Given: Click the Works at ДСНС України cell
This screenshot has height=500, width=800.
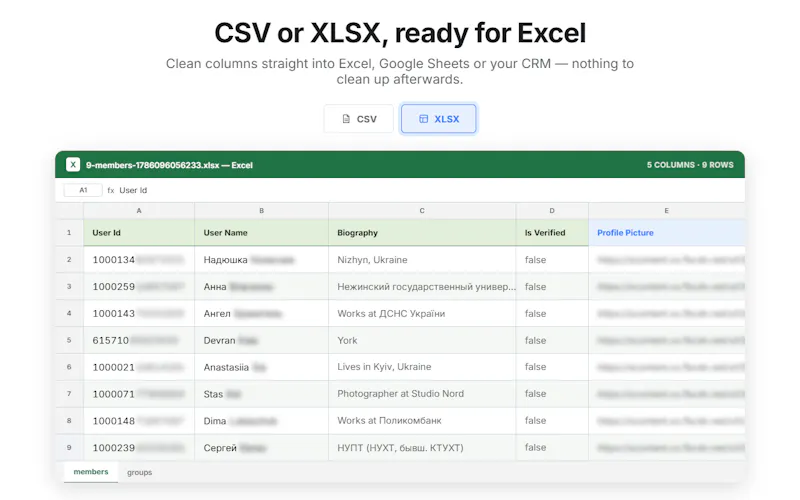Looking at the screenshot, I should coord(422,313).
